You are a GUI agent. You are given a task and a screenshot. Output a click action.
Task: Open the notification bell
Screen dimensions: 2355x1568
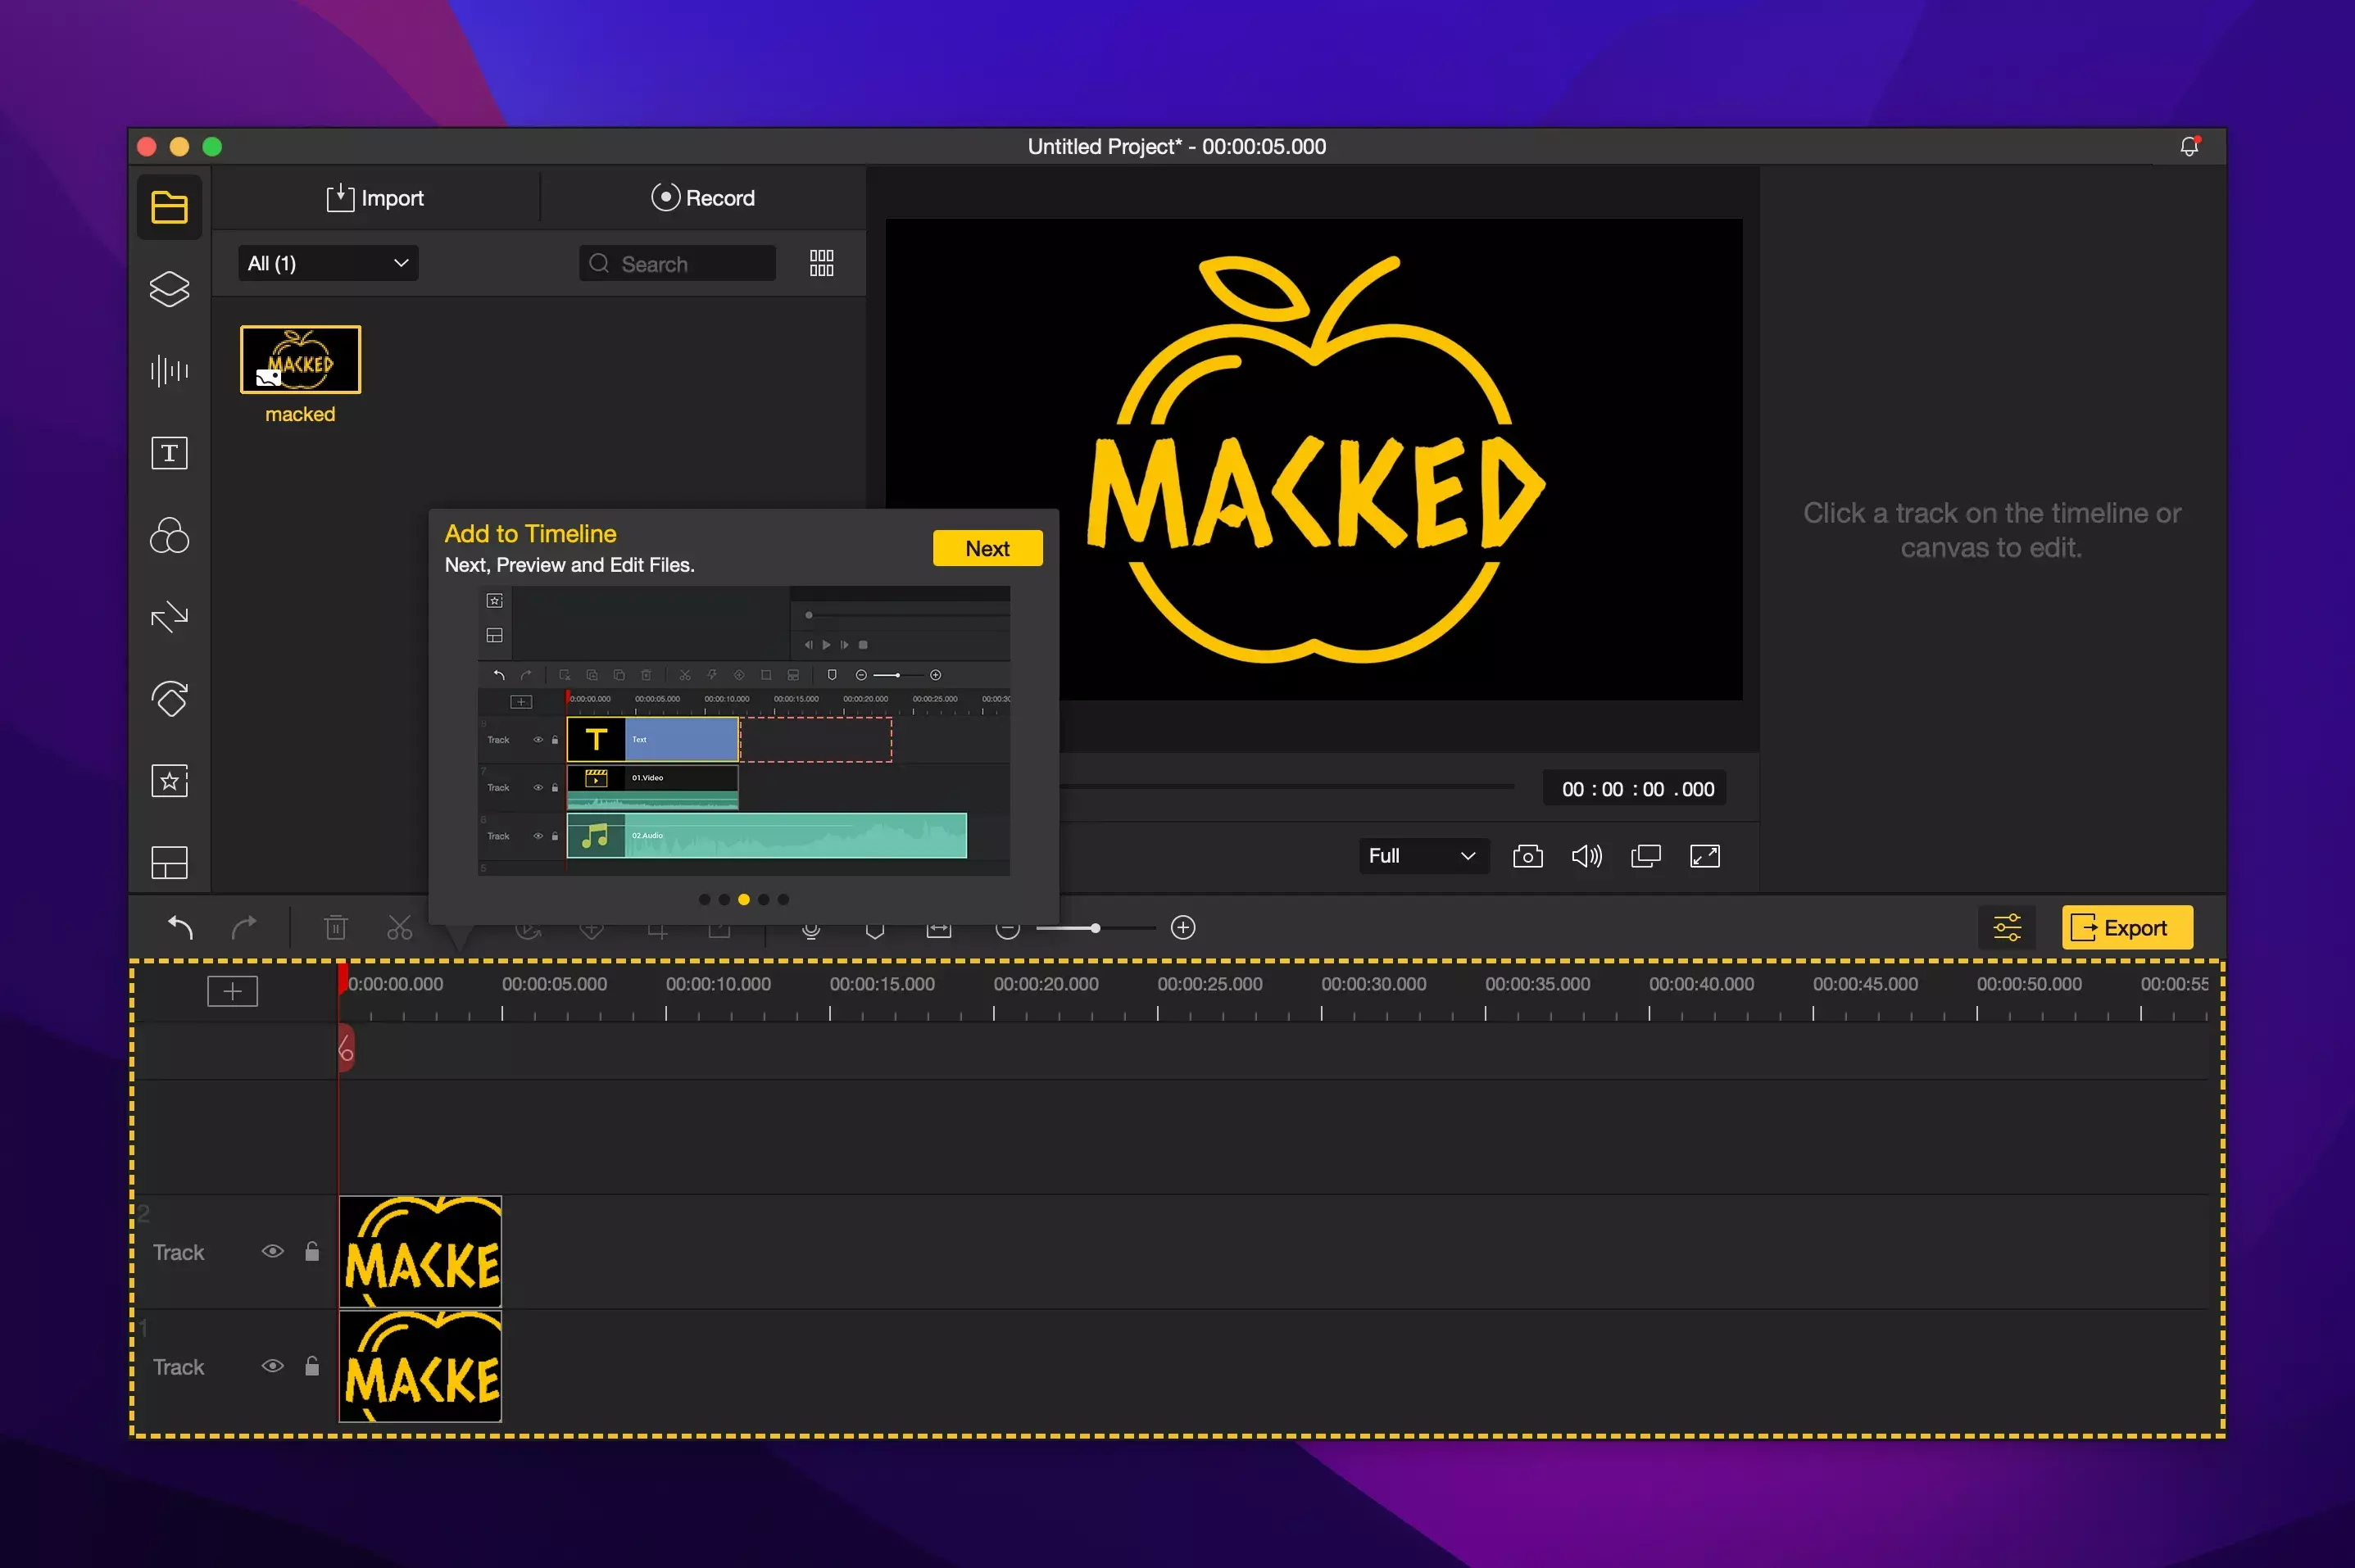(x=2189, y=147)
